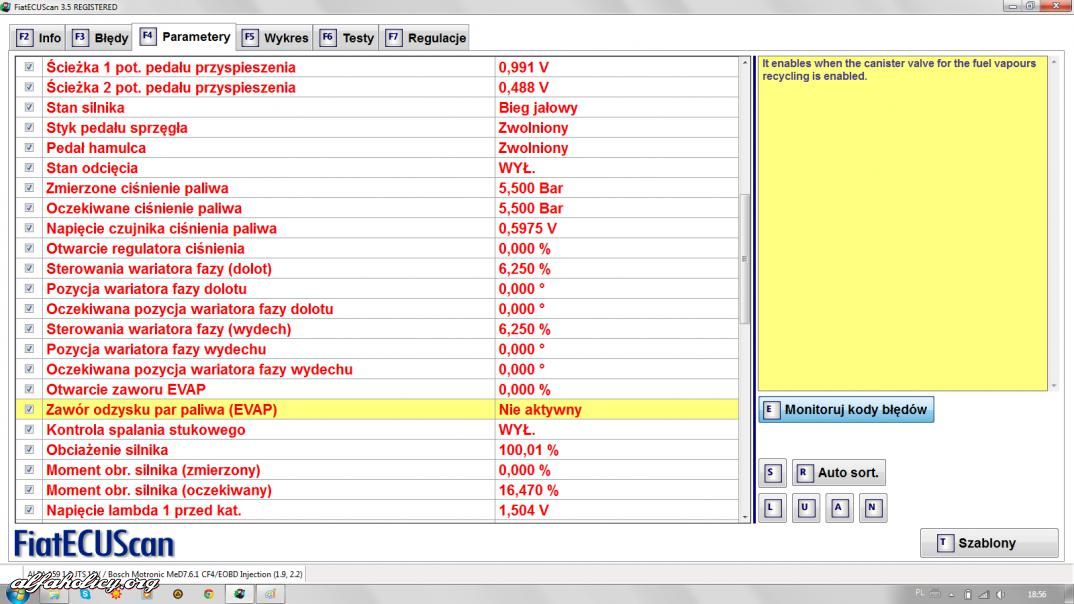Open Szablony templates button

click(988, 543)
